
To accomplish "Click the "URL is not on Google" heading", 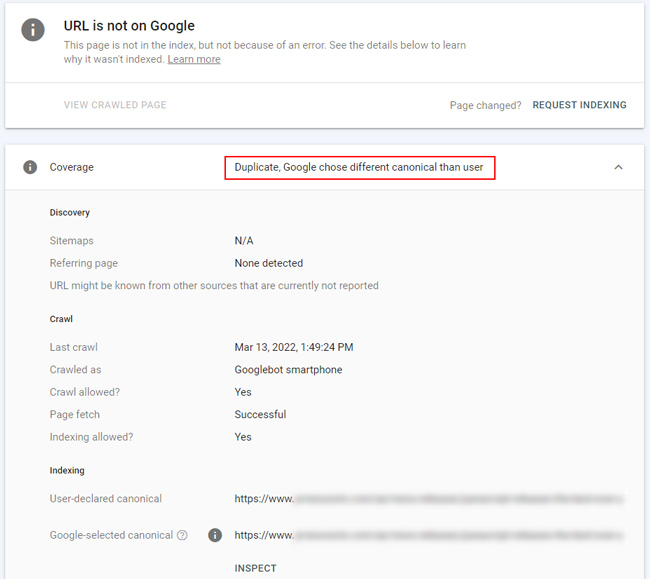I will click(x=129, y=26).
